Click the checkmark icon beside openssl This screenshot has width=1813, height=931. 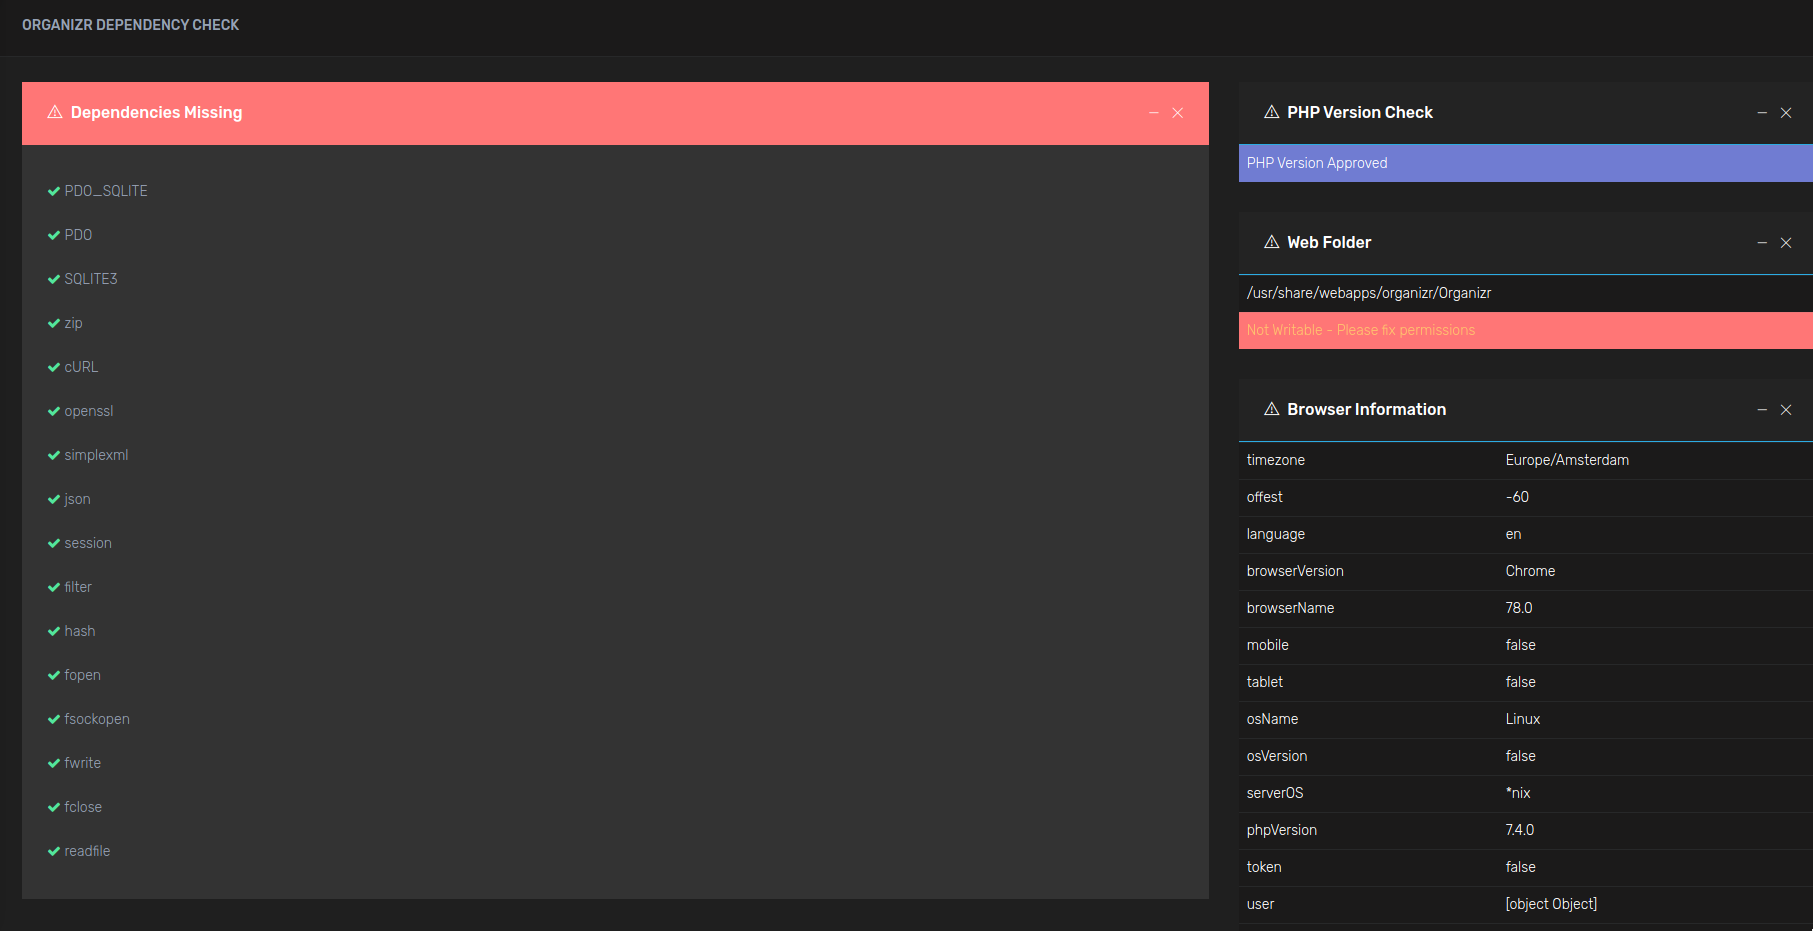[x=53, y=410]
